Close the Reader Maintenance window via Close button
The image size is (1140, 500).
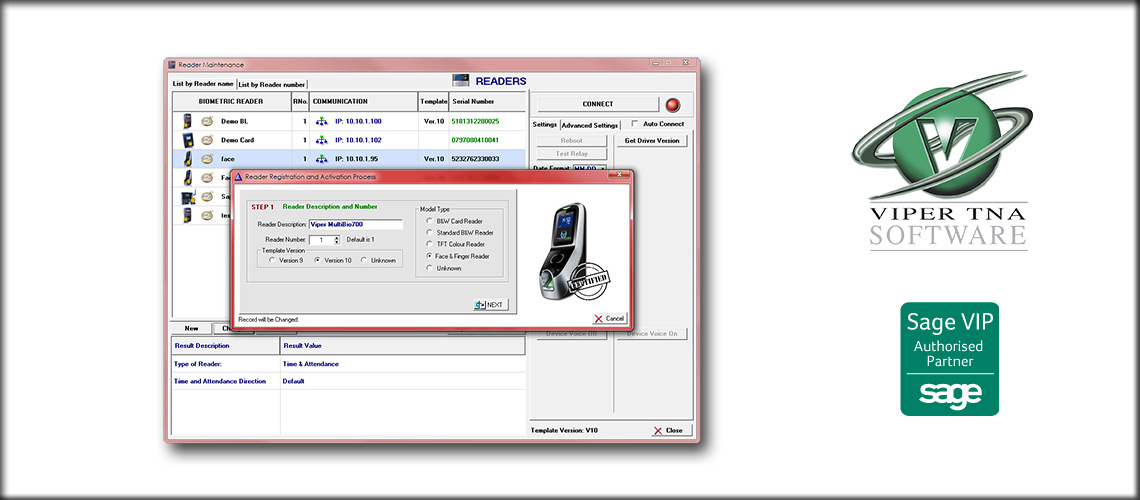click(x=671, y=431)
